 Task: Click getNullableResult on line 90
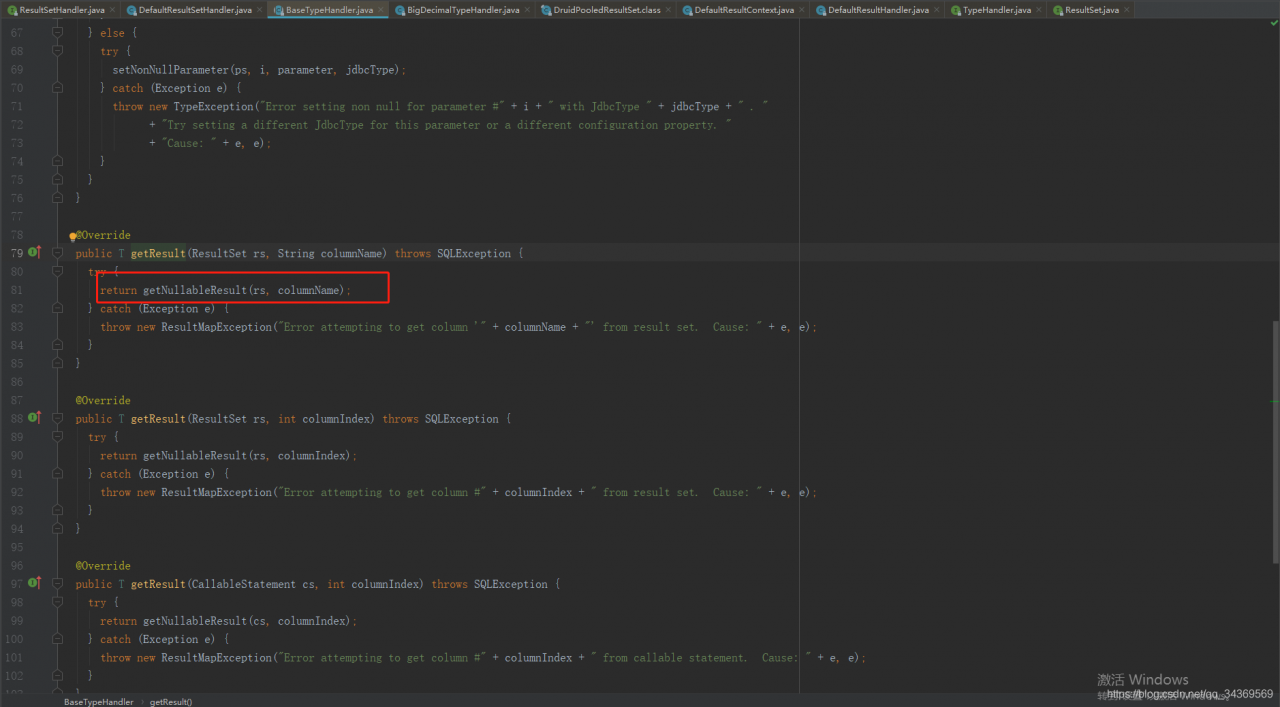[x=195, y=455]
